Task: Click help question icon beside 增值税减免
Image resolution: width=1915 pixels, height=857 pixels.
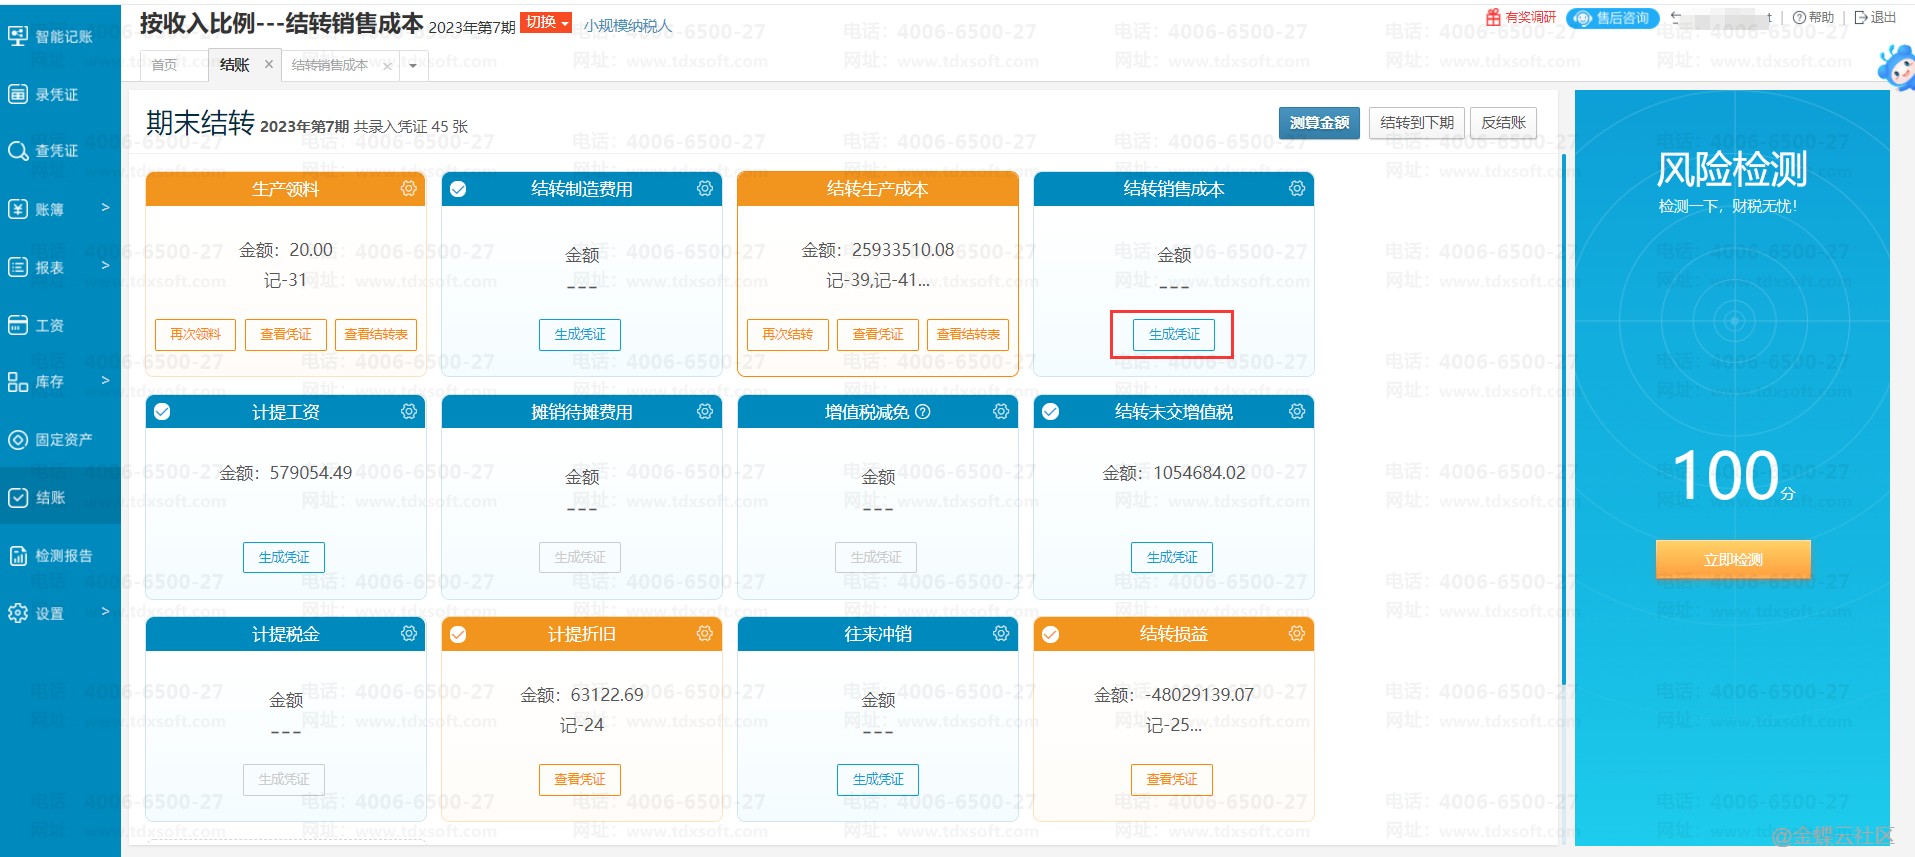Action: click(x=923, y=412)
